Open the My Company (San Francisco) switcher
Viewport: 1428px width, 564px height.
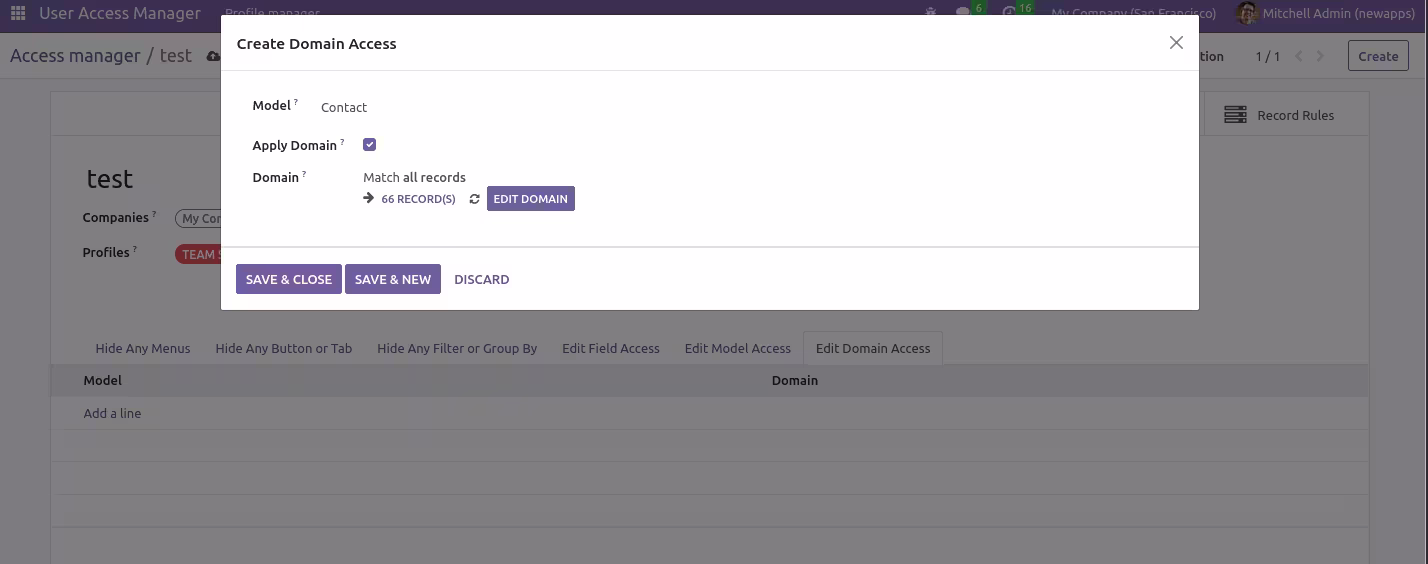tap(1133, 14)
